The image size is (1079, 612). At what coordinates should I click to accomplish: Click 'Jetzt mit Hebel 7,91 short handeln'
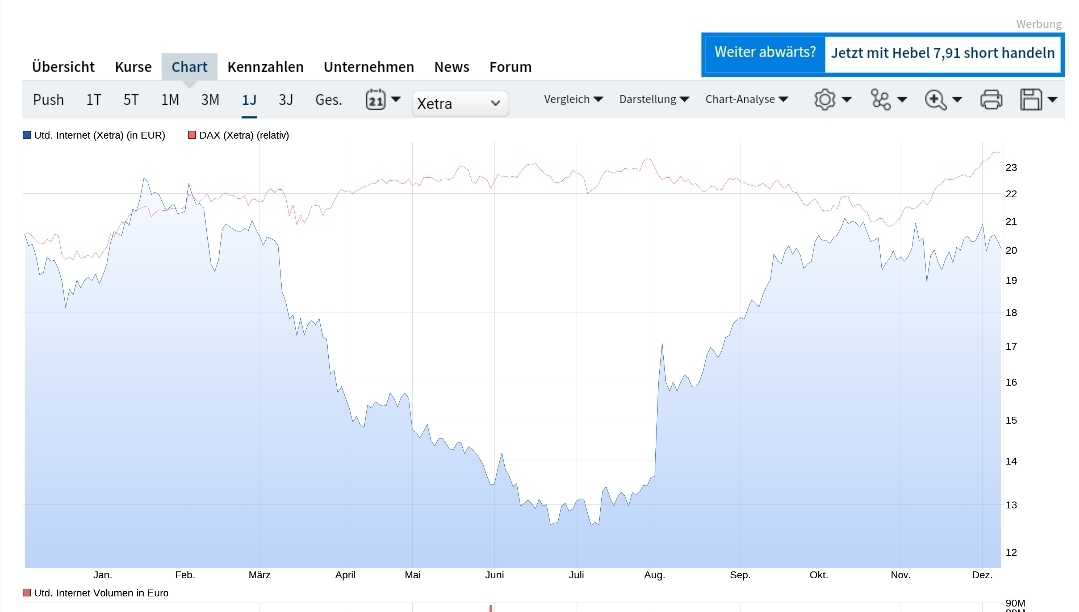point(942,53)
